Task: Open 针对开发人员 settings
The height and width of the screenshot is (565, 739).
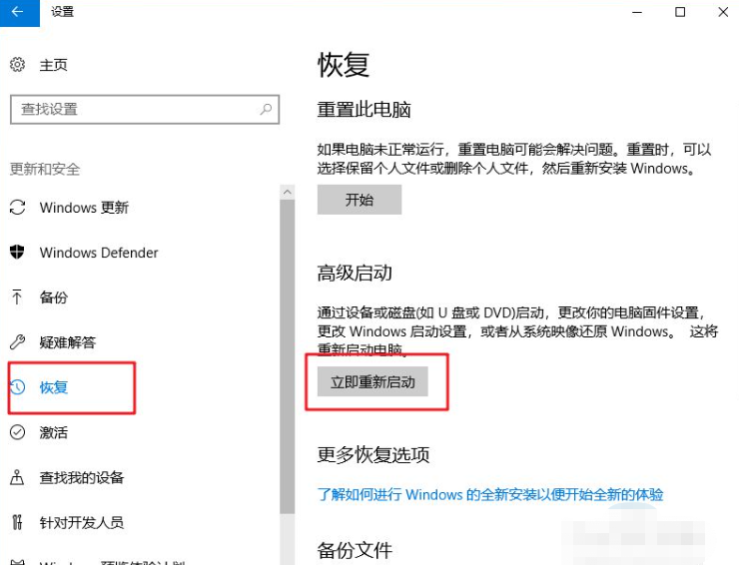Action: click(x=82, y=523)
